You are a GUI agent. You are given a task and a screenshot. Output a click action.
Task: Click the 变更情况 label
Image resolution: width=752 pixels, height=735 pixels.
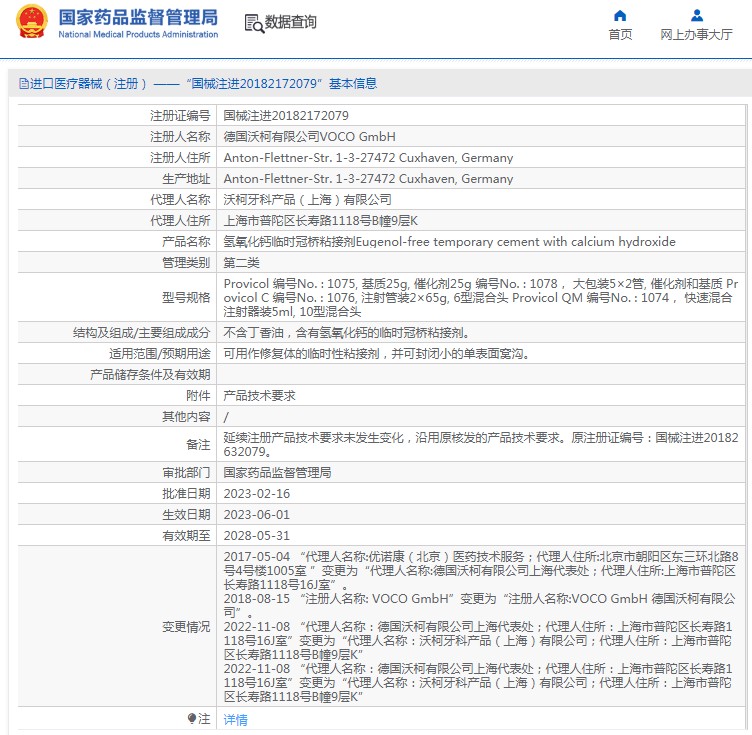click(x=186, y=627)
